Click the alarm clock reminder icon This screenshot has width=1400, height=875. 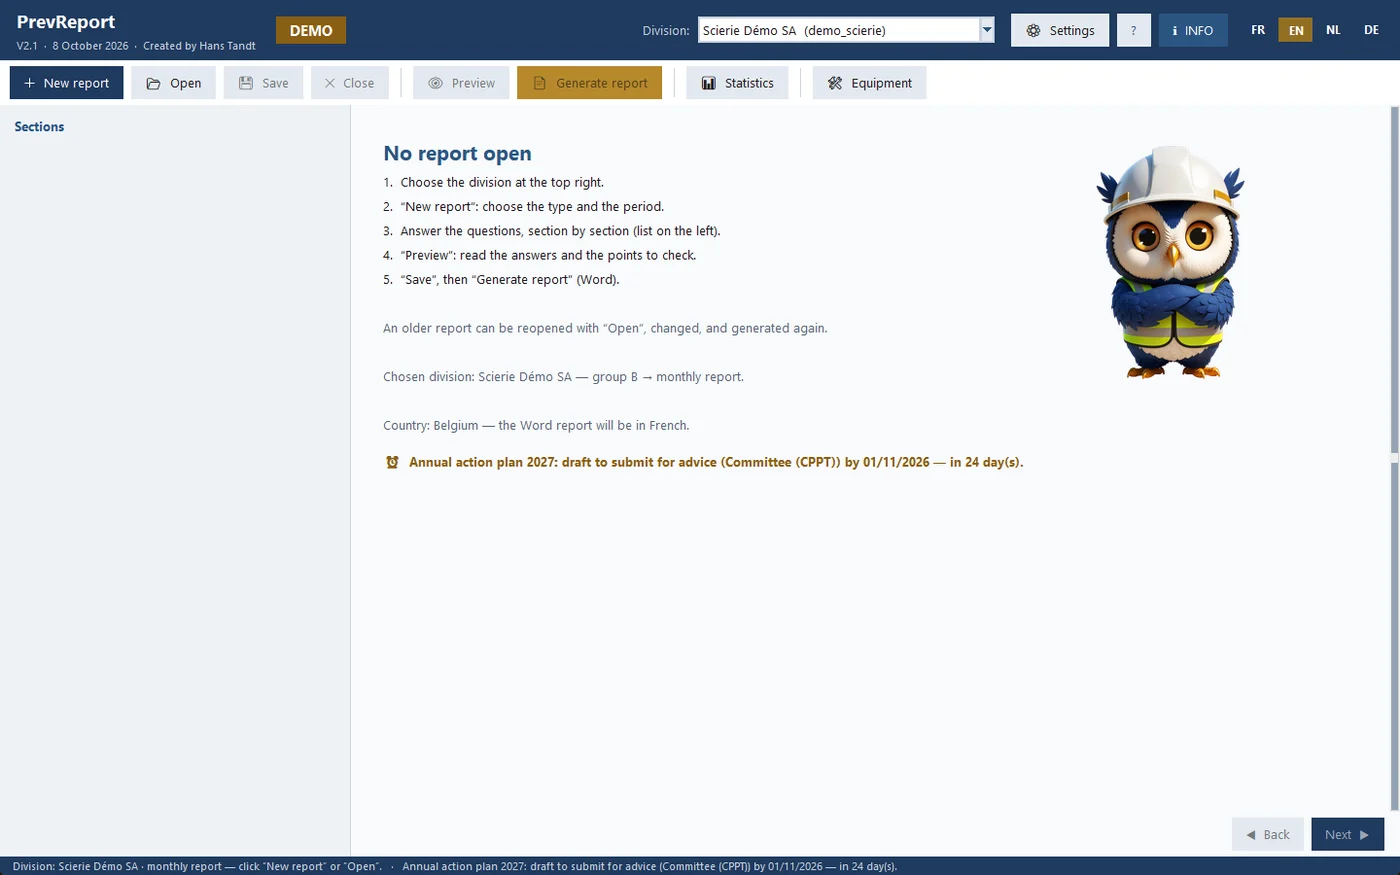click(x=392, y=462)
